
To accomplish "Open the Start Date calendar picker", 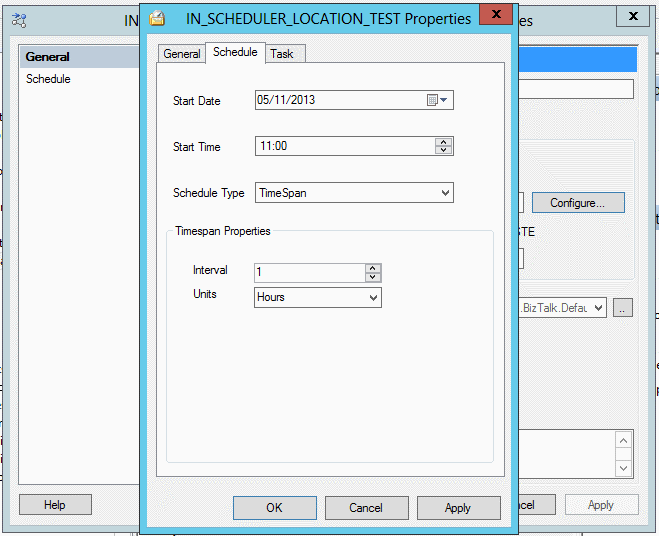I will 438,100.
